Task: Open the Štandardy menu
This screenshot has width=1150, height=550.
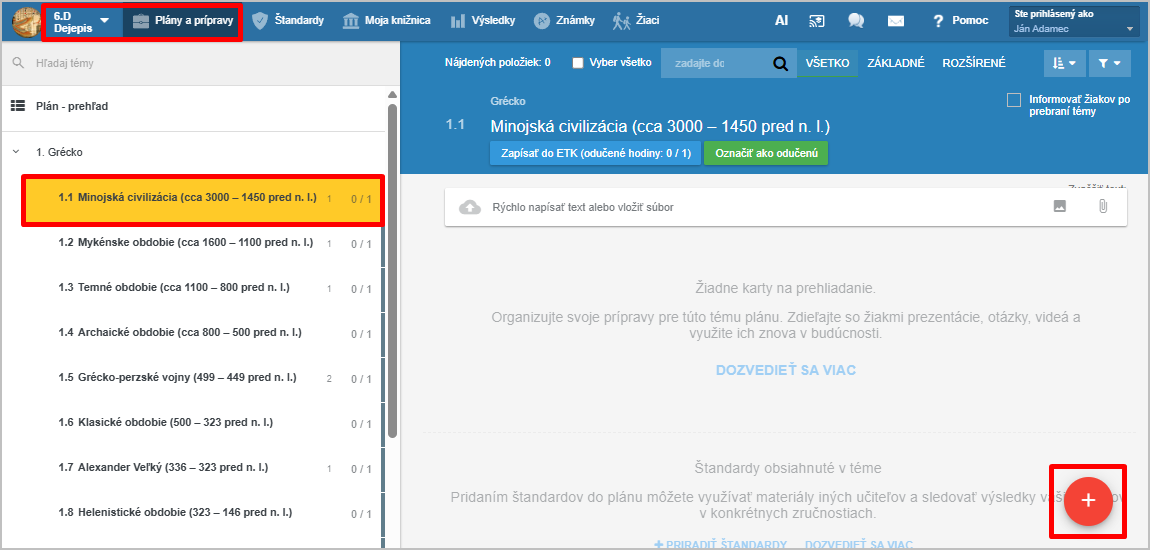Action: click(287, 21)
